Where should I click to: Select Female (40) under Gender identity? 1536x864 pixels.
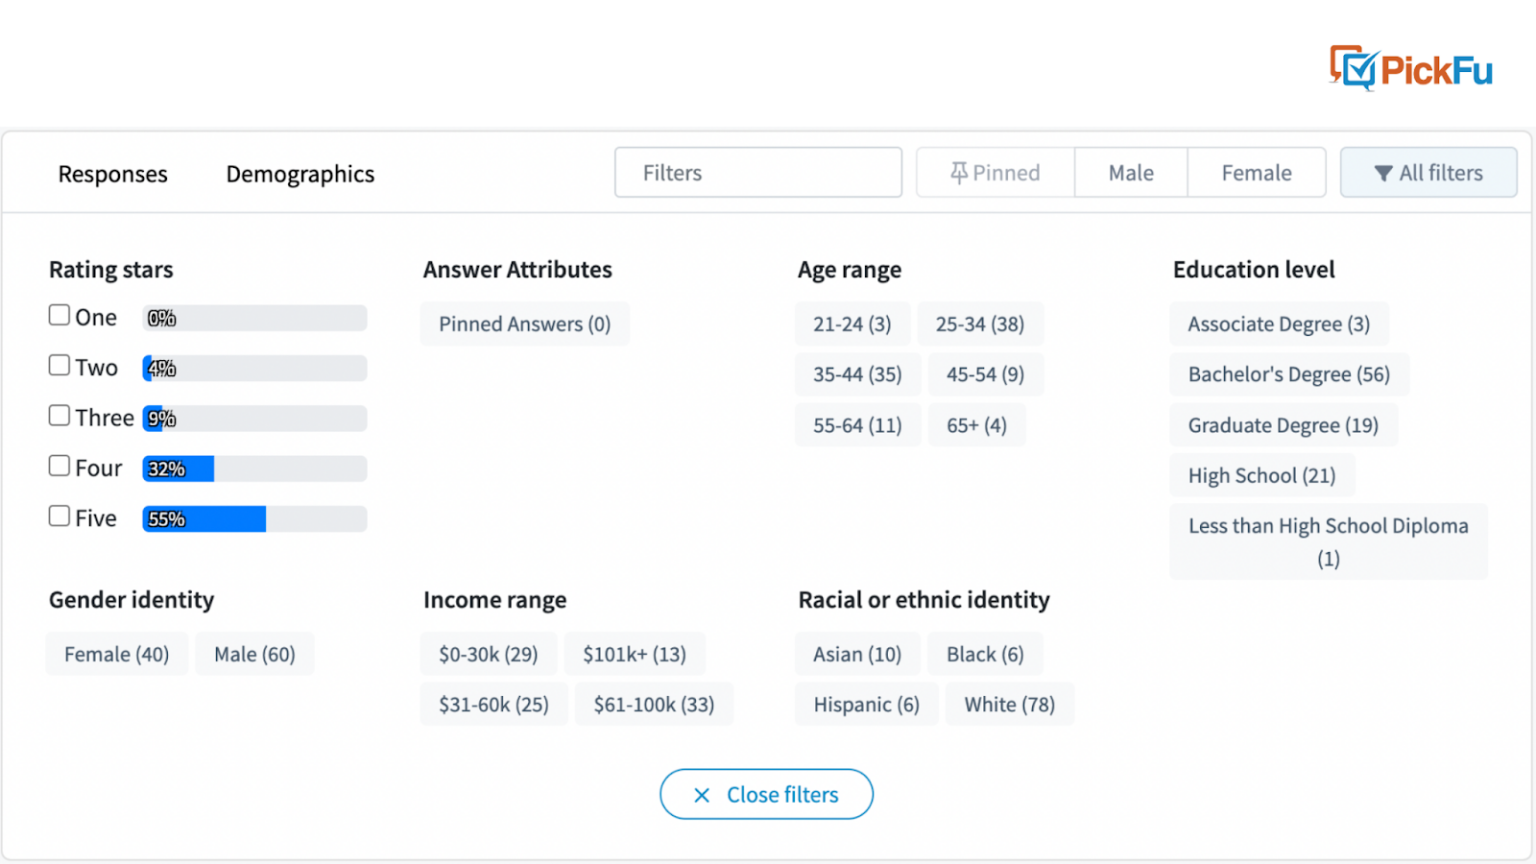[116, 653]
